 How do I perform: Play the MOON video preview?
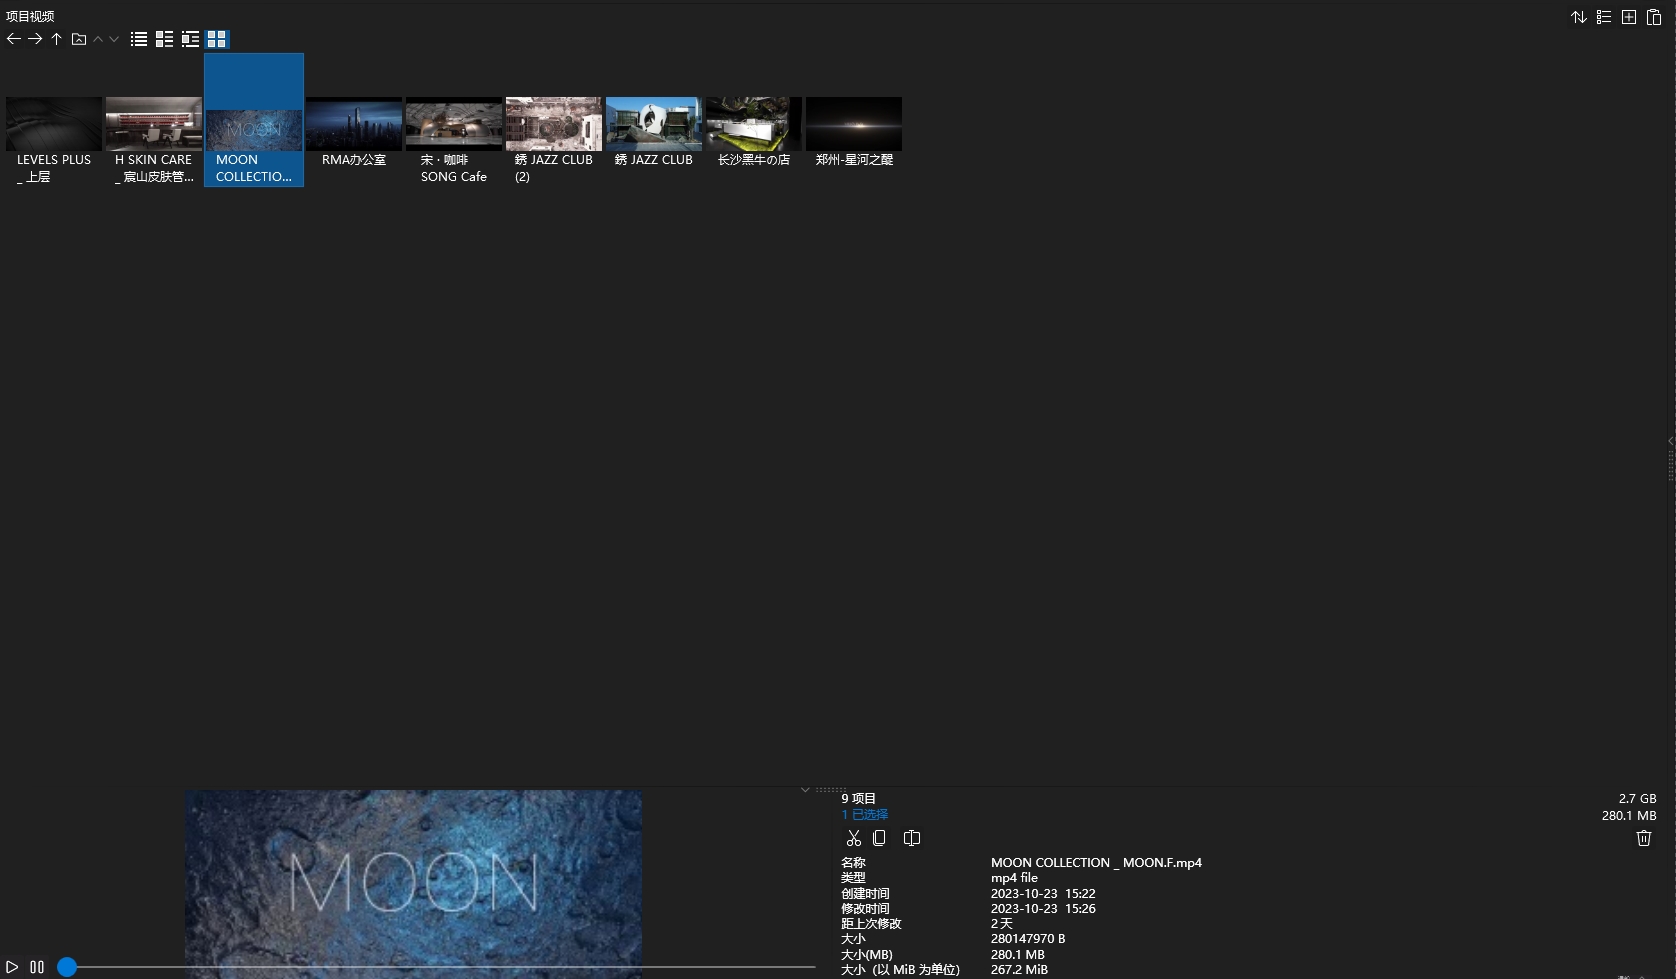point(12,967)
